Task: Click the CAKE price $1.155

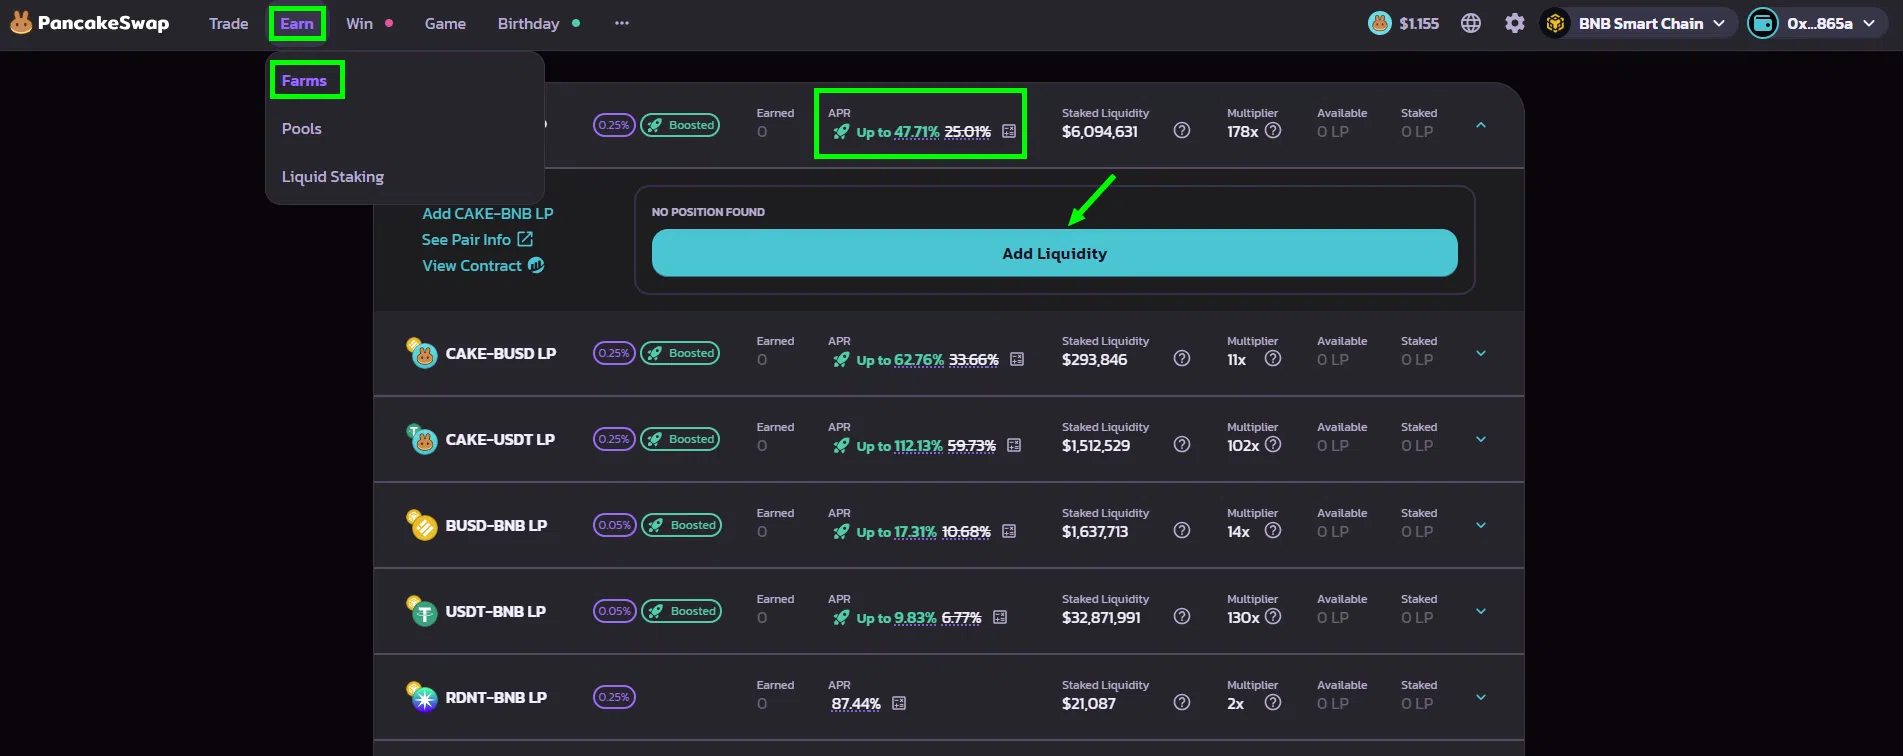Action: 1404,23
